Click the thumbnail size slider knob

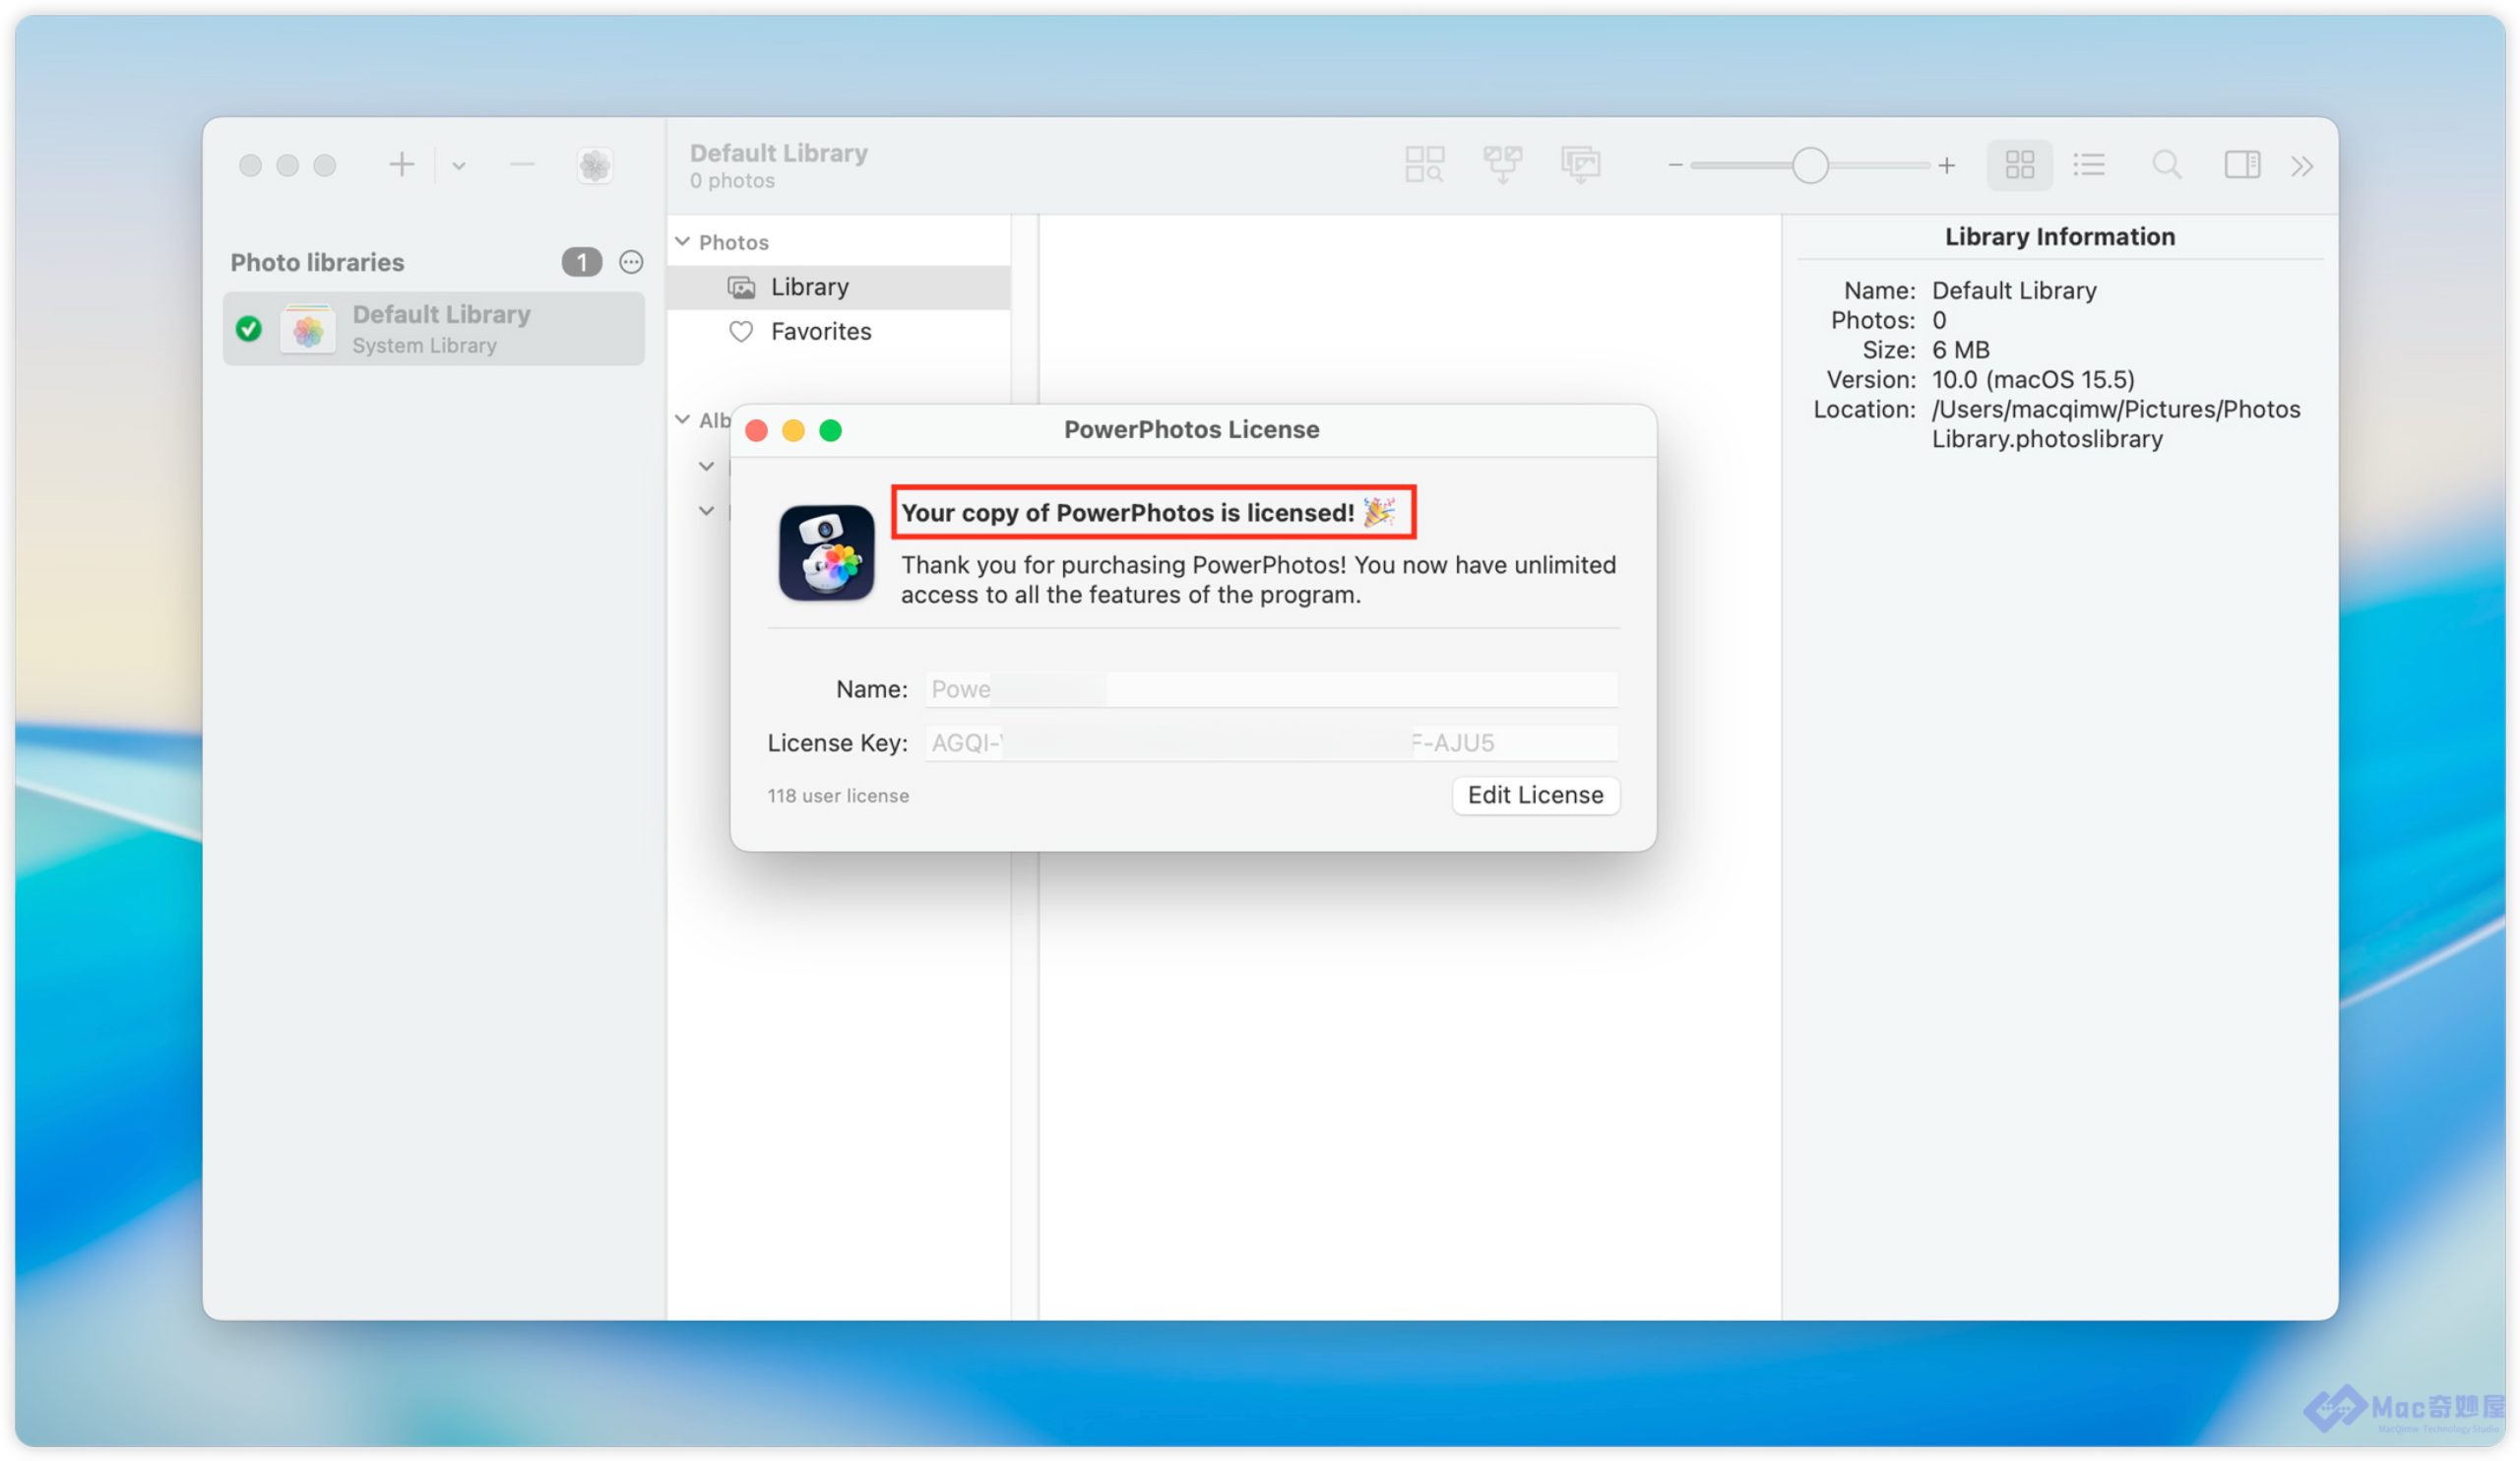point(1809,165)
